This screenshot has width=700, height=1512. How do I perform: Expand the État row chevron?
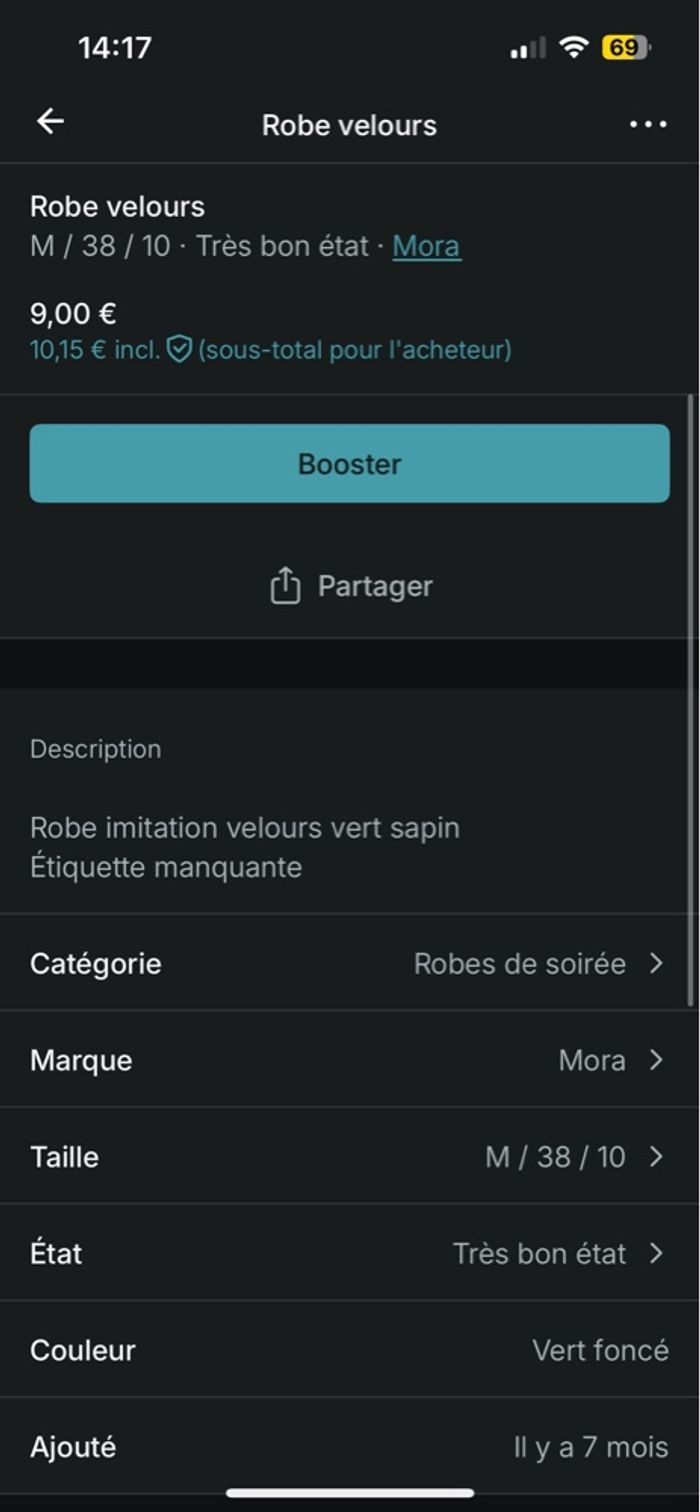656,1253
